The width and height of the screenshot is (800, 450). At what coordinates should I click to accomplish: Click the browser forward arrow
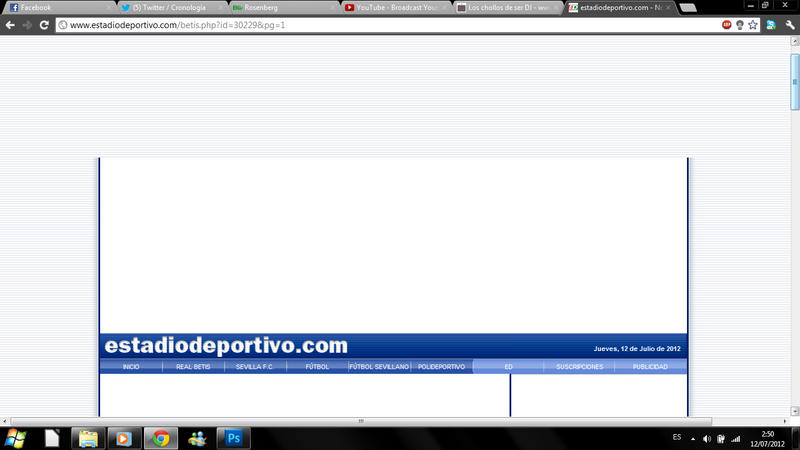[27, 25]
